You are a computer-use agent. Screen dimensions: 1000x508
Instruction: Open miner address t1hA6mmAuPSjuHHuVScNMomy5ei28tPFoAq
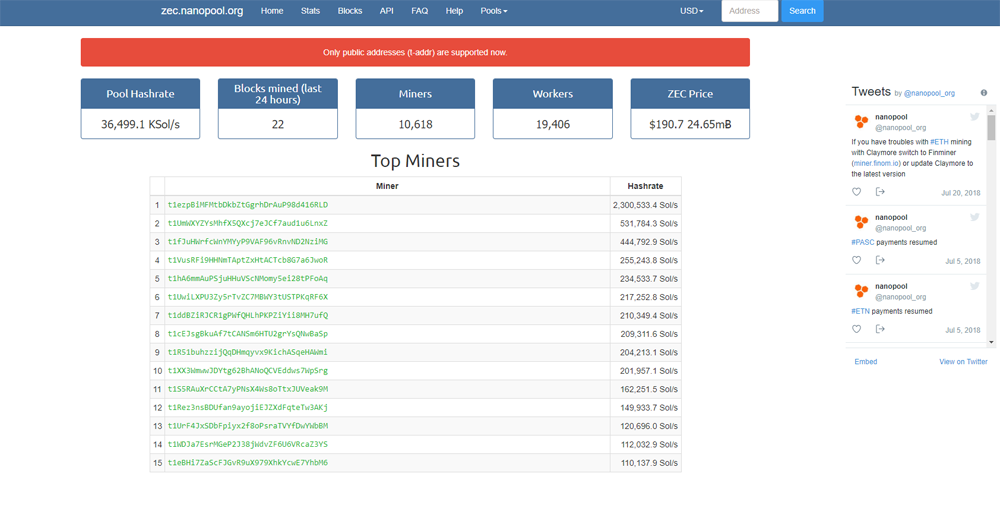pos(247,279)
